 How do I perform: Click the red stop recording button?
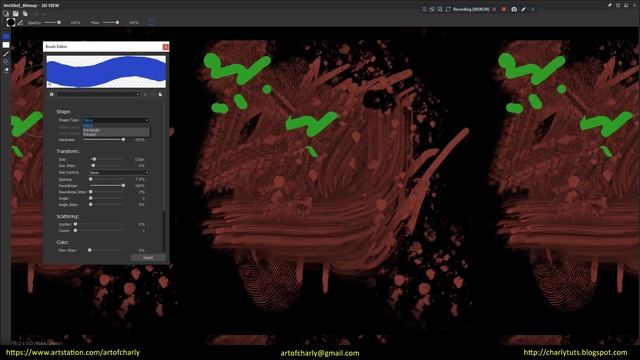pyautogui.click(x=504, y=9)
